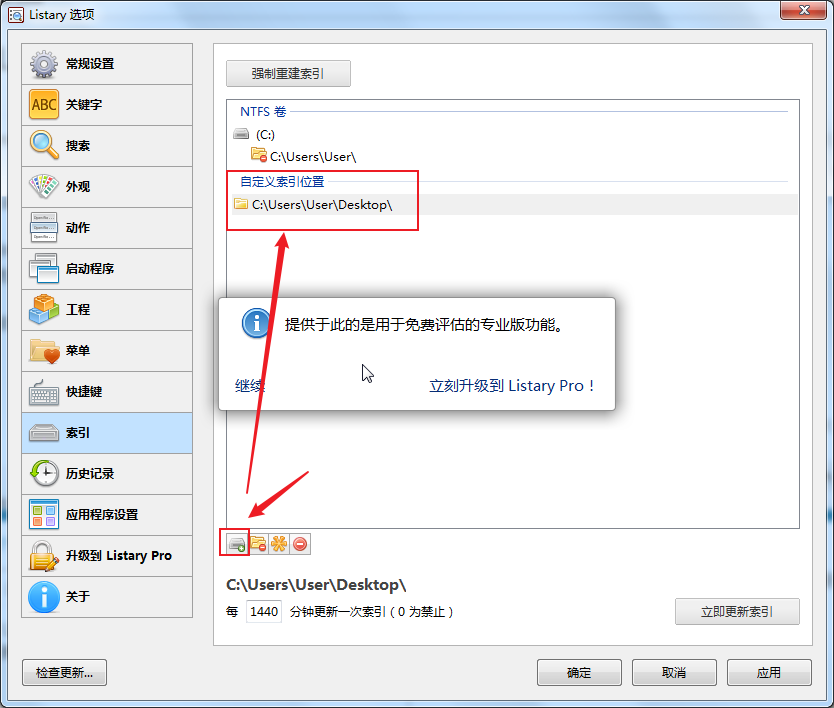Click the 立即更新索引 button
This screenshot has width=834, height=708.
[x=737, y=612]
